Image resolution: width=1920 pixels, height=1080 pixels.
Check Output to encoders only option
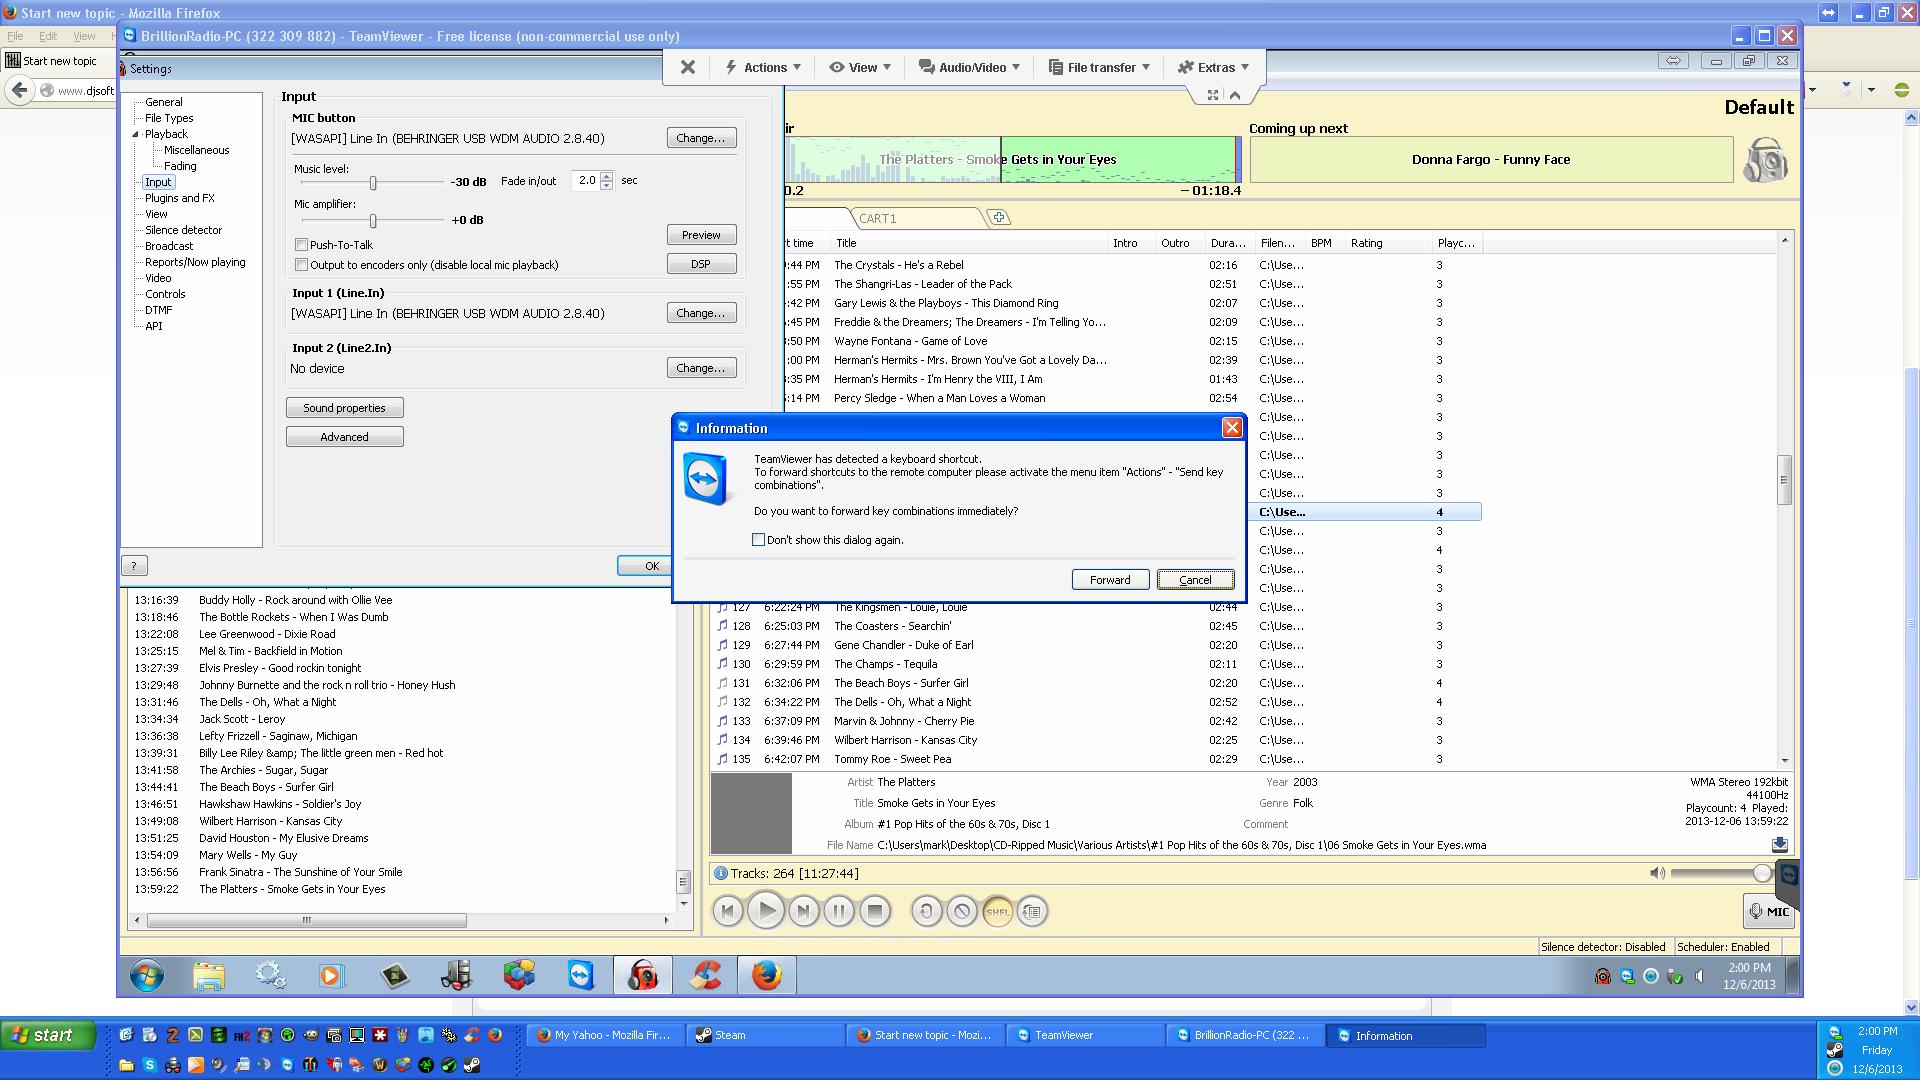tap(301, 265)
